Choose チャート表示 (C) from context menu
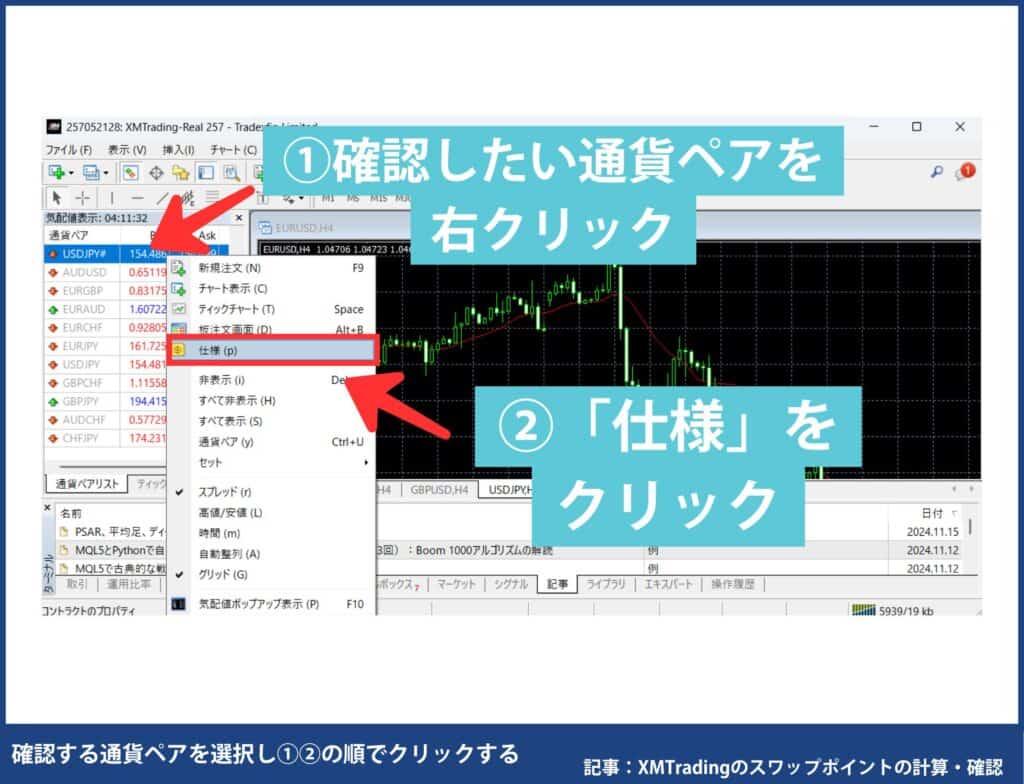 coord(271,288)
